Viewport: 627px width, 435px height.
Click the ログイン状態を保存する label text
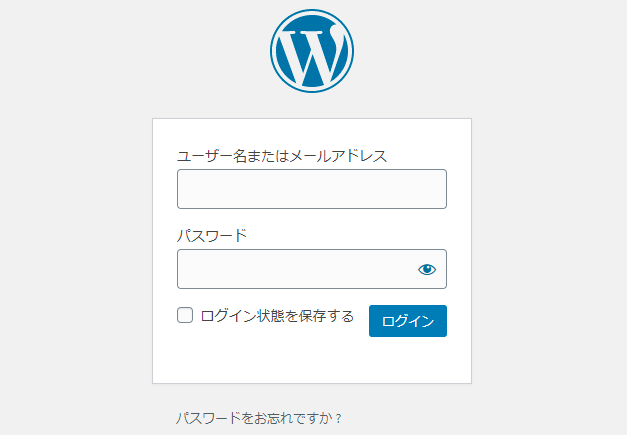coord(277,316)
